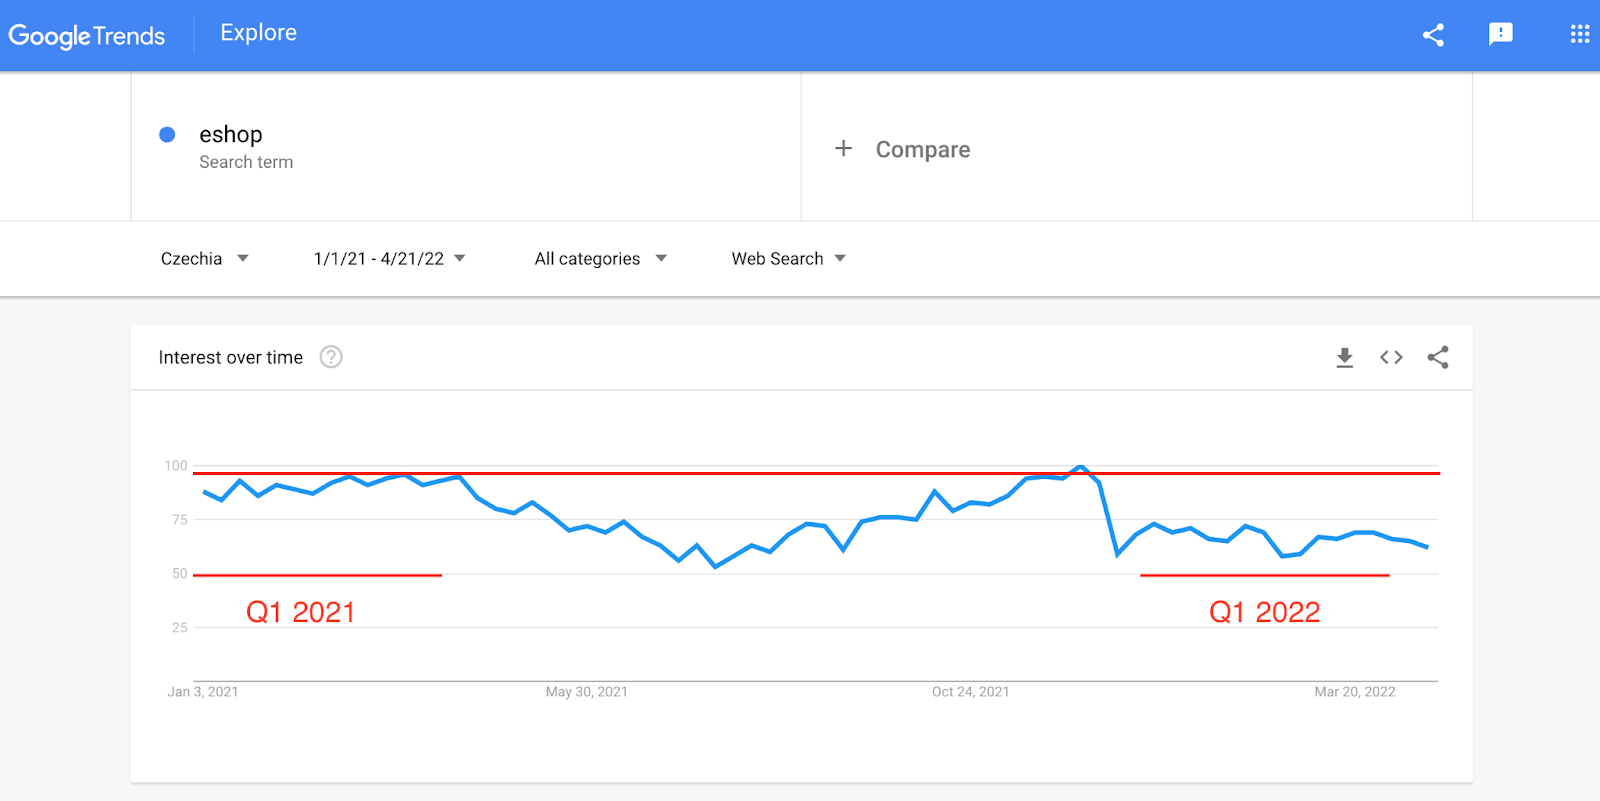Select the Explore menu item

click(257, 33)
